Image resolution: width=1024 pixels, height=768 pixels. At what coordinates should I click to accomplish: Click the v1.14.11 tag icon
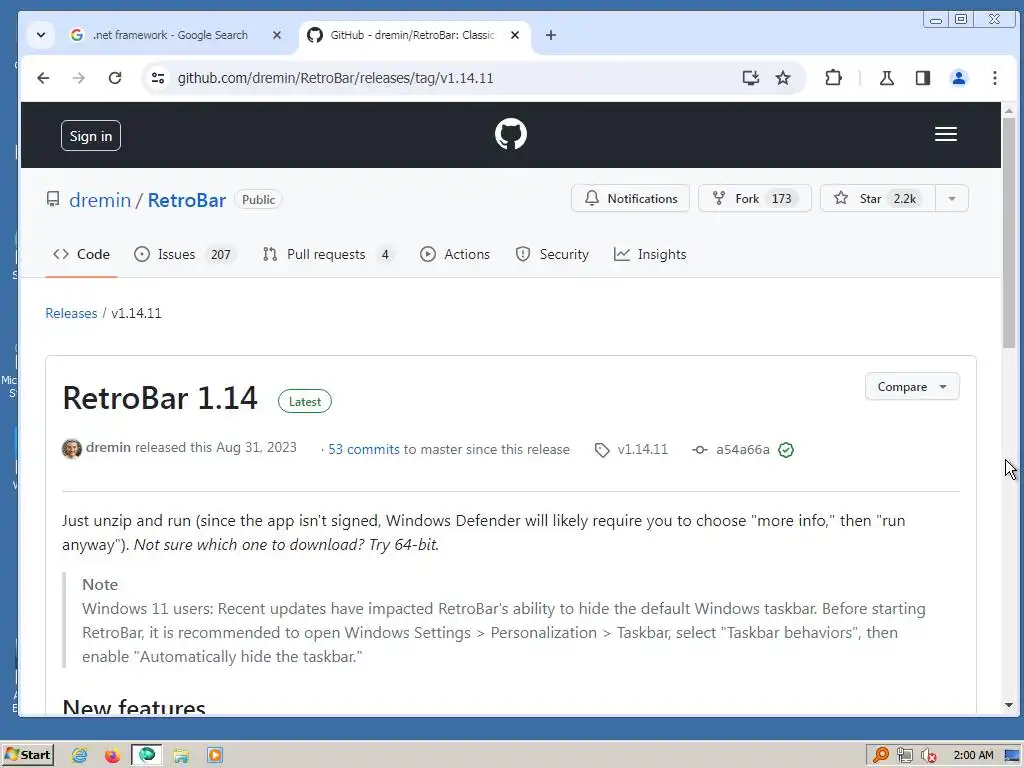pos(601,450)
